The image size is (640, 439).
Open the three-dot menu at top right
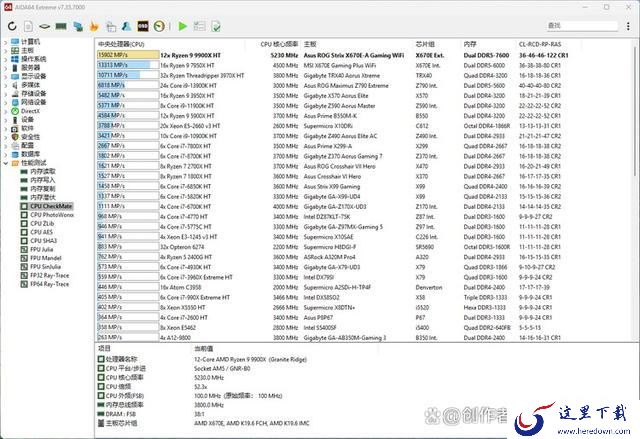(x=628, y=26)
